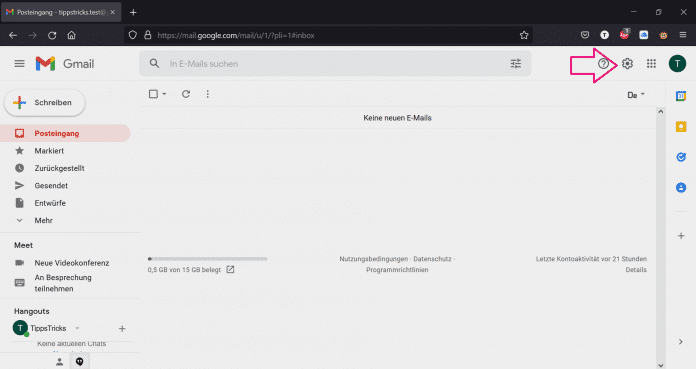Tick the select-all checkbox

pos(153,94)
